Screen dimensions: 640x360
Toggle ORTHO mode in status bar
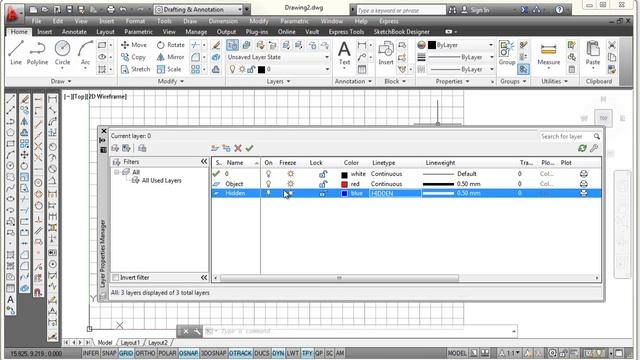[145, 353]
